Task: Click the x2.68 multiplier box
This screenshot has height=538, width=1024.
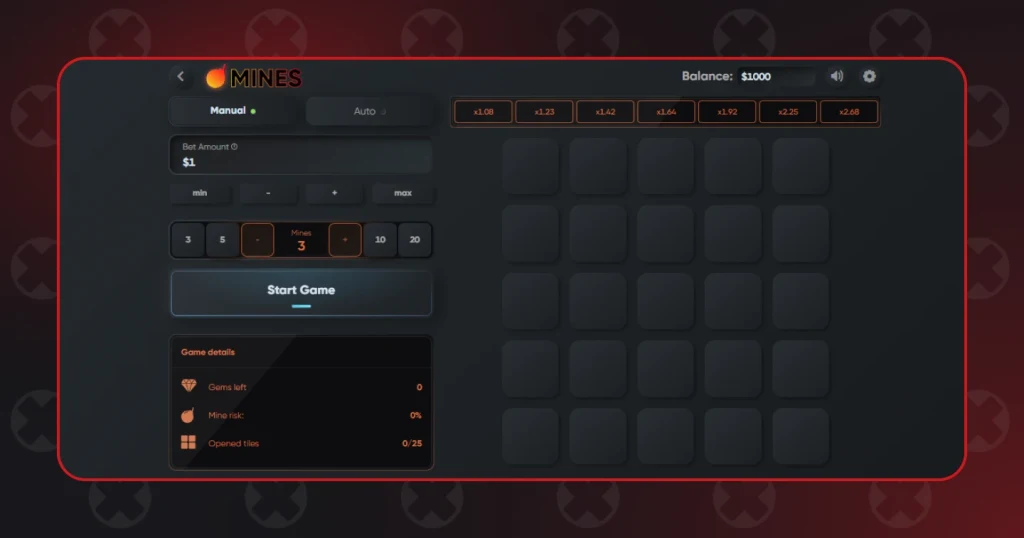Action: click(x=849, y=112)
